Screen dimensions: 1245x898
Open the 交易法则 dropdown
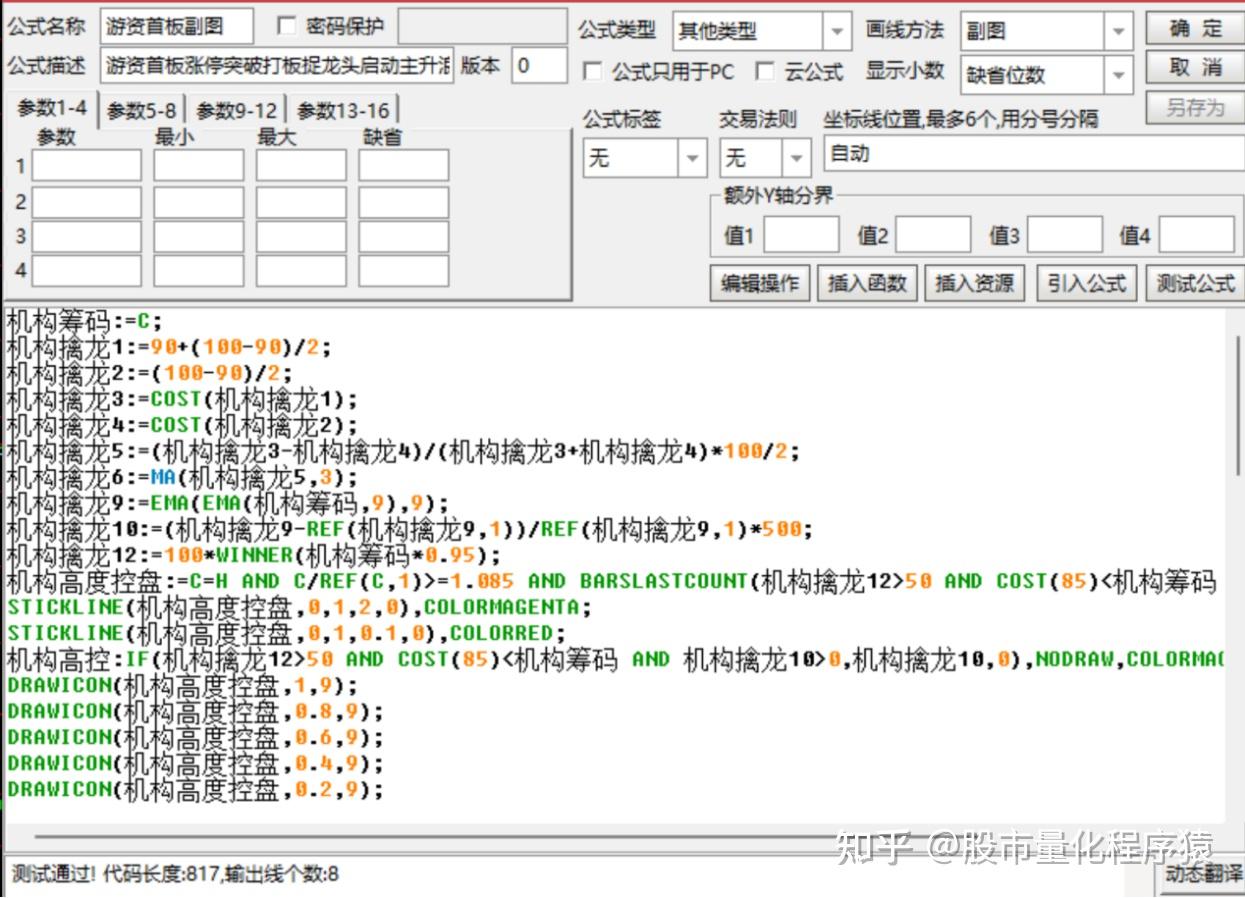tap(765, 158)
